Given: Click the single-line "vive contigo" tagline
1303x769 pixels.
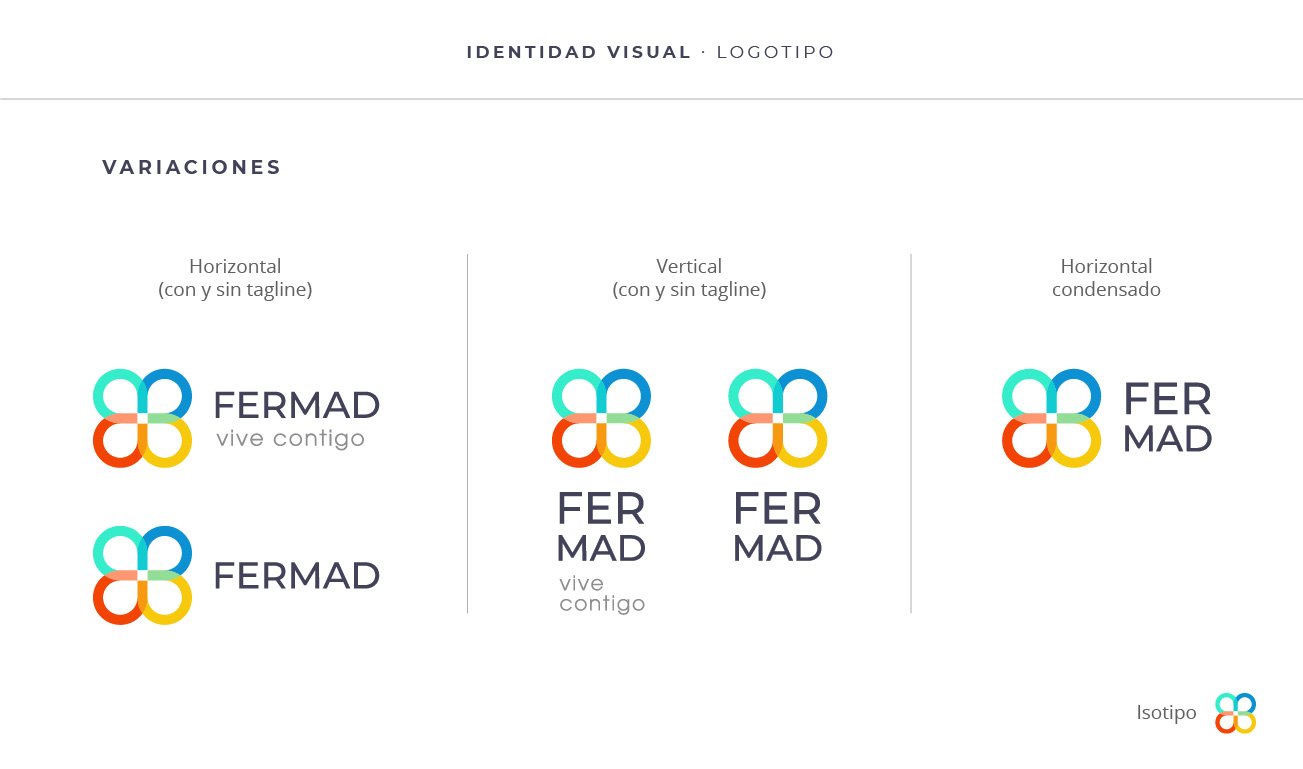Looking at the screenshot, I should (x=290, y=439).
